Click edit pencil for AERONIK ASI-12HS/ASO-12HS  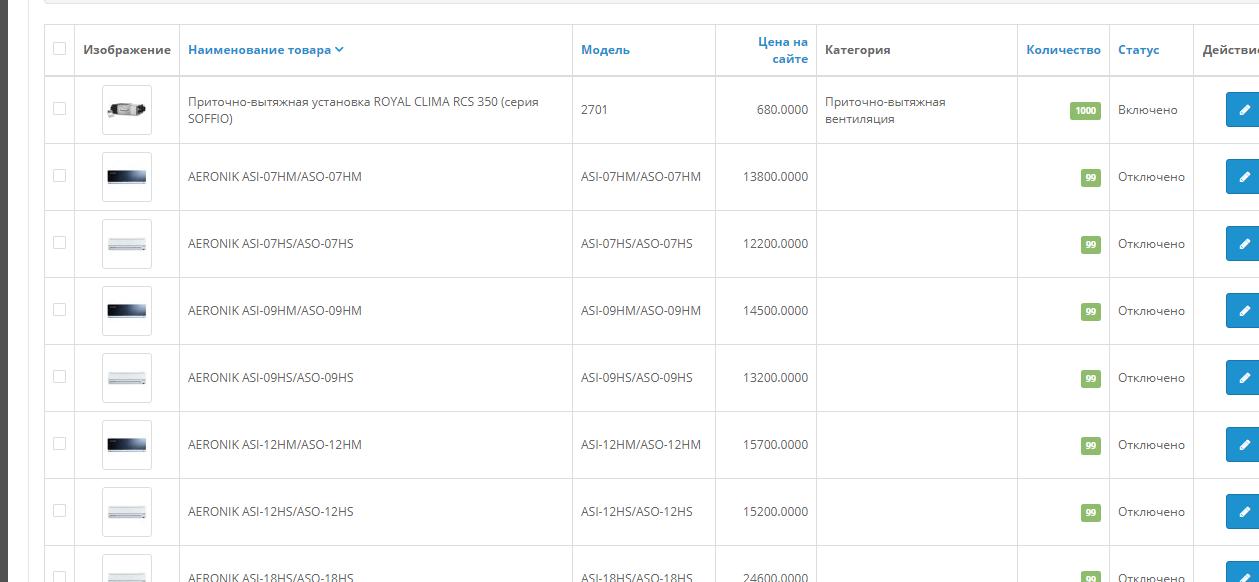pos(1243,512)
